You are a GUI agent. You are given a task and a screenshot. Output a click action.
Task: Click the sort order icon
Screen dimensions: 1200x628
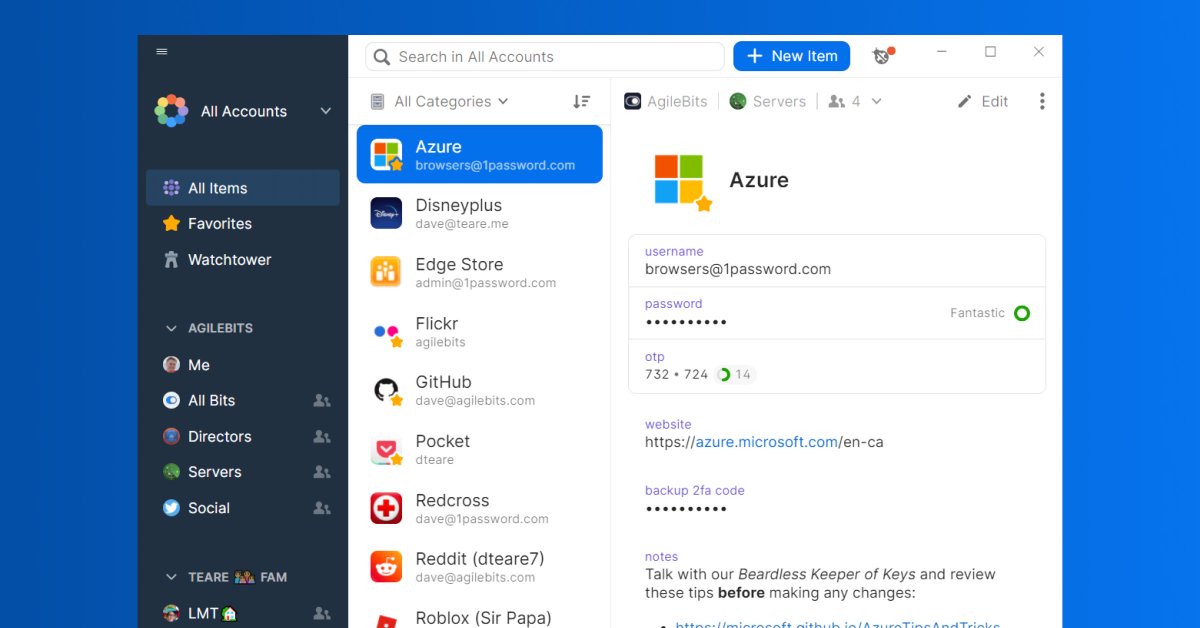(582, 101)
